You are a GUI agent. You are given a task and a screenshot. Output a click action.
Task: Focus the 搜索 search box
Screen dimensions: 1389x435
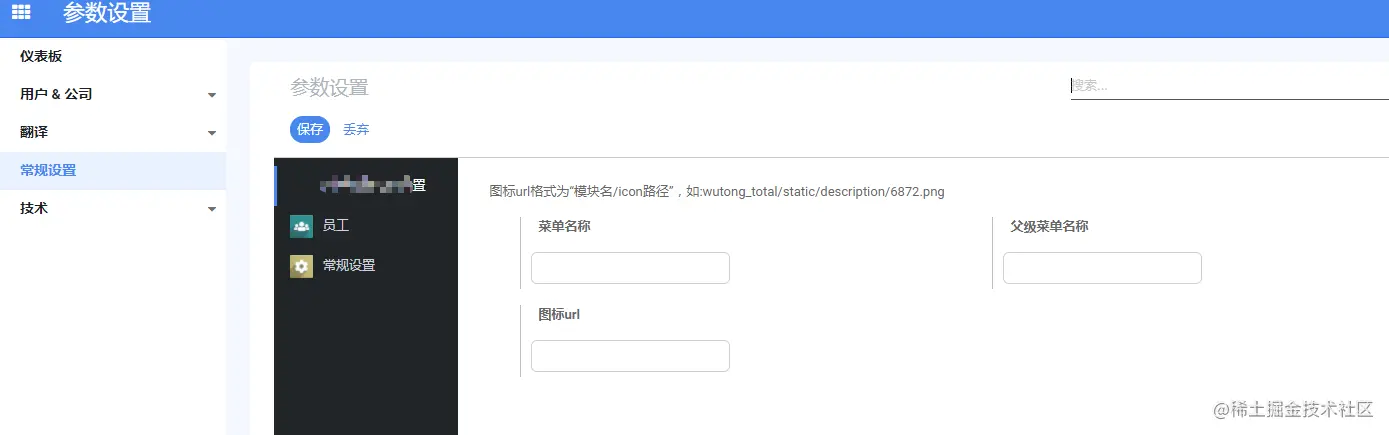(1230, 86)
